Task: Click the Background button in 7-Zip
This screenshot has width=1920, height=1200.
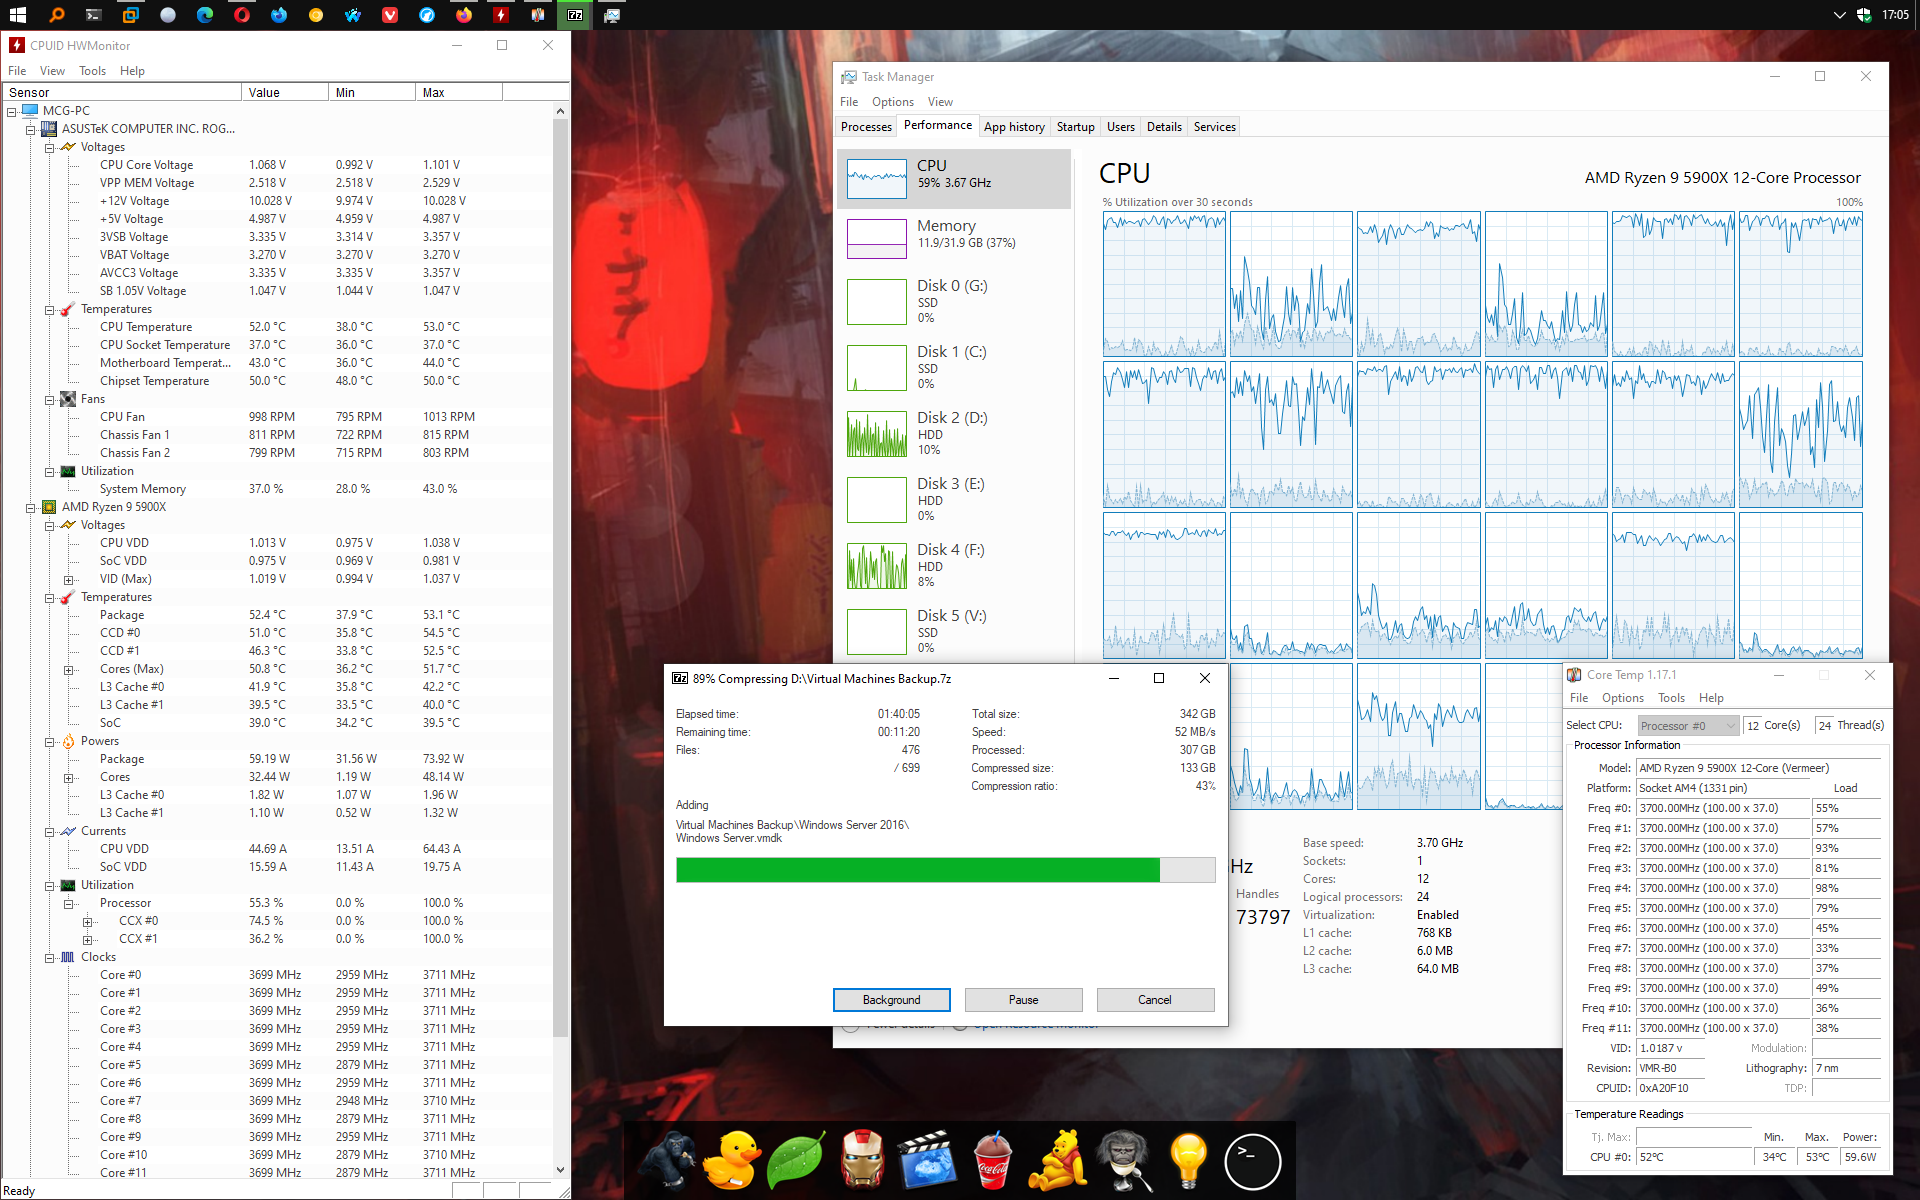Action: tap(891, 1000)
